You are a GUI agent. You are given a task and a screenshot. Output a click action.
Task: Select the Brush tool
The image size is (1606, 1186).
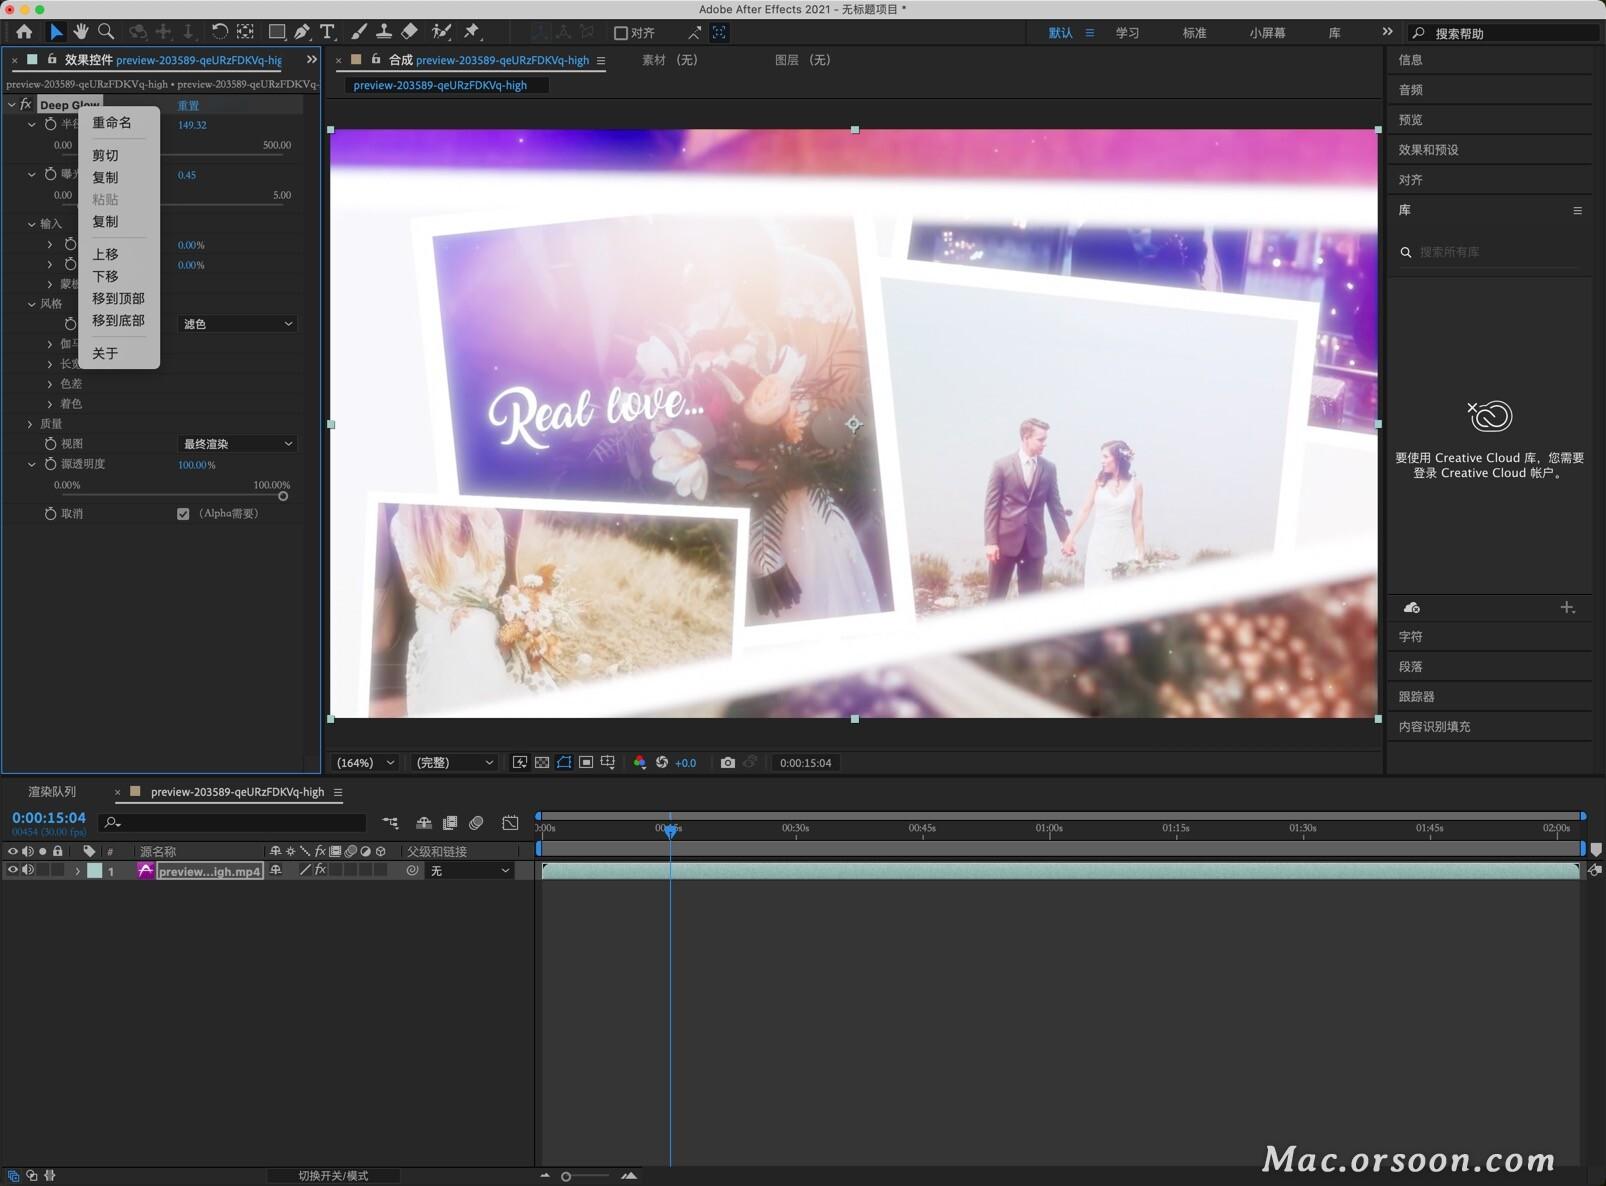click(x=359, y=32)
